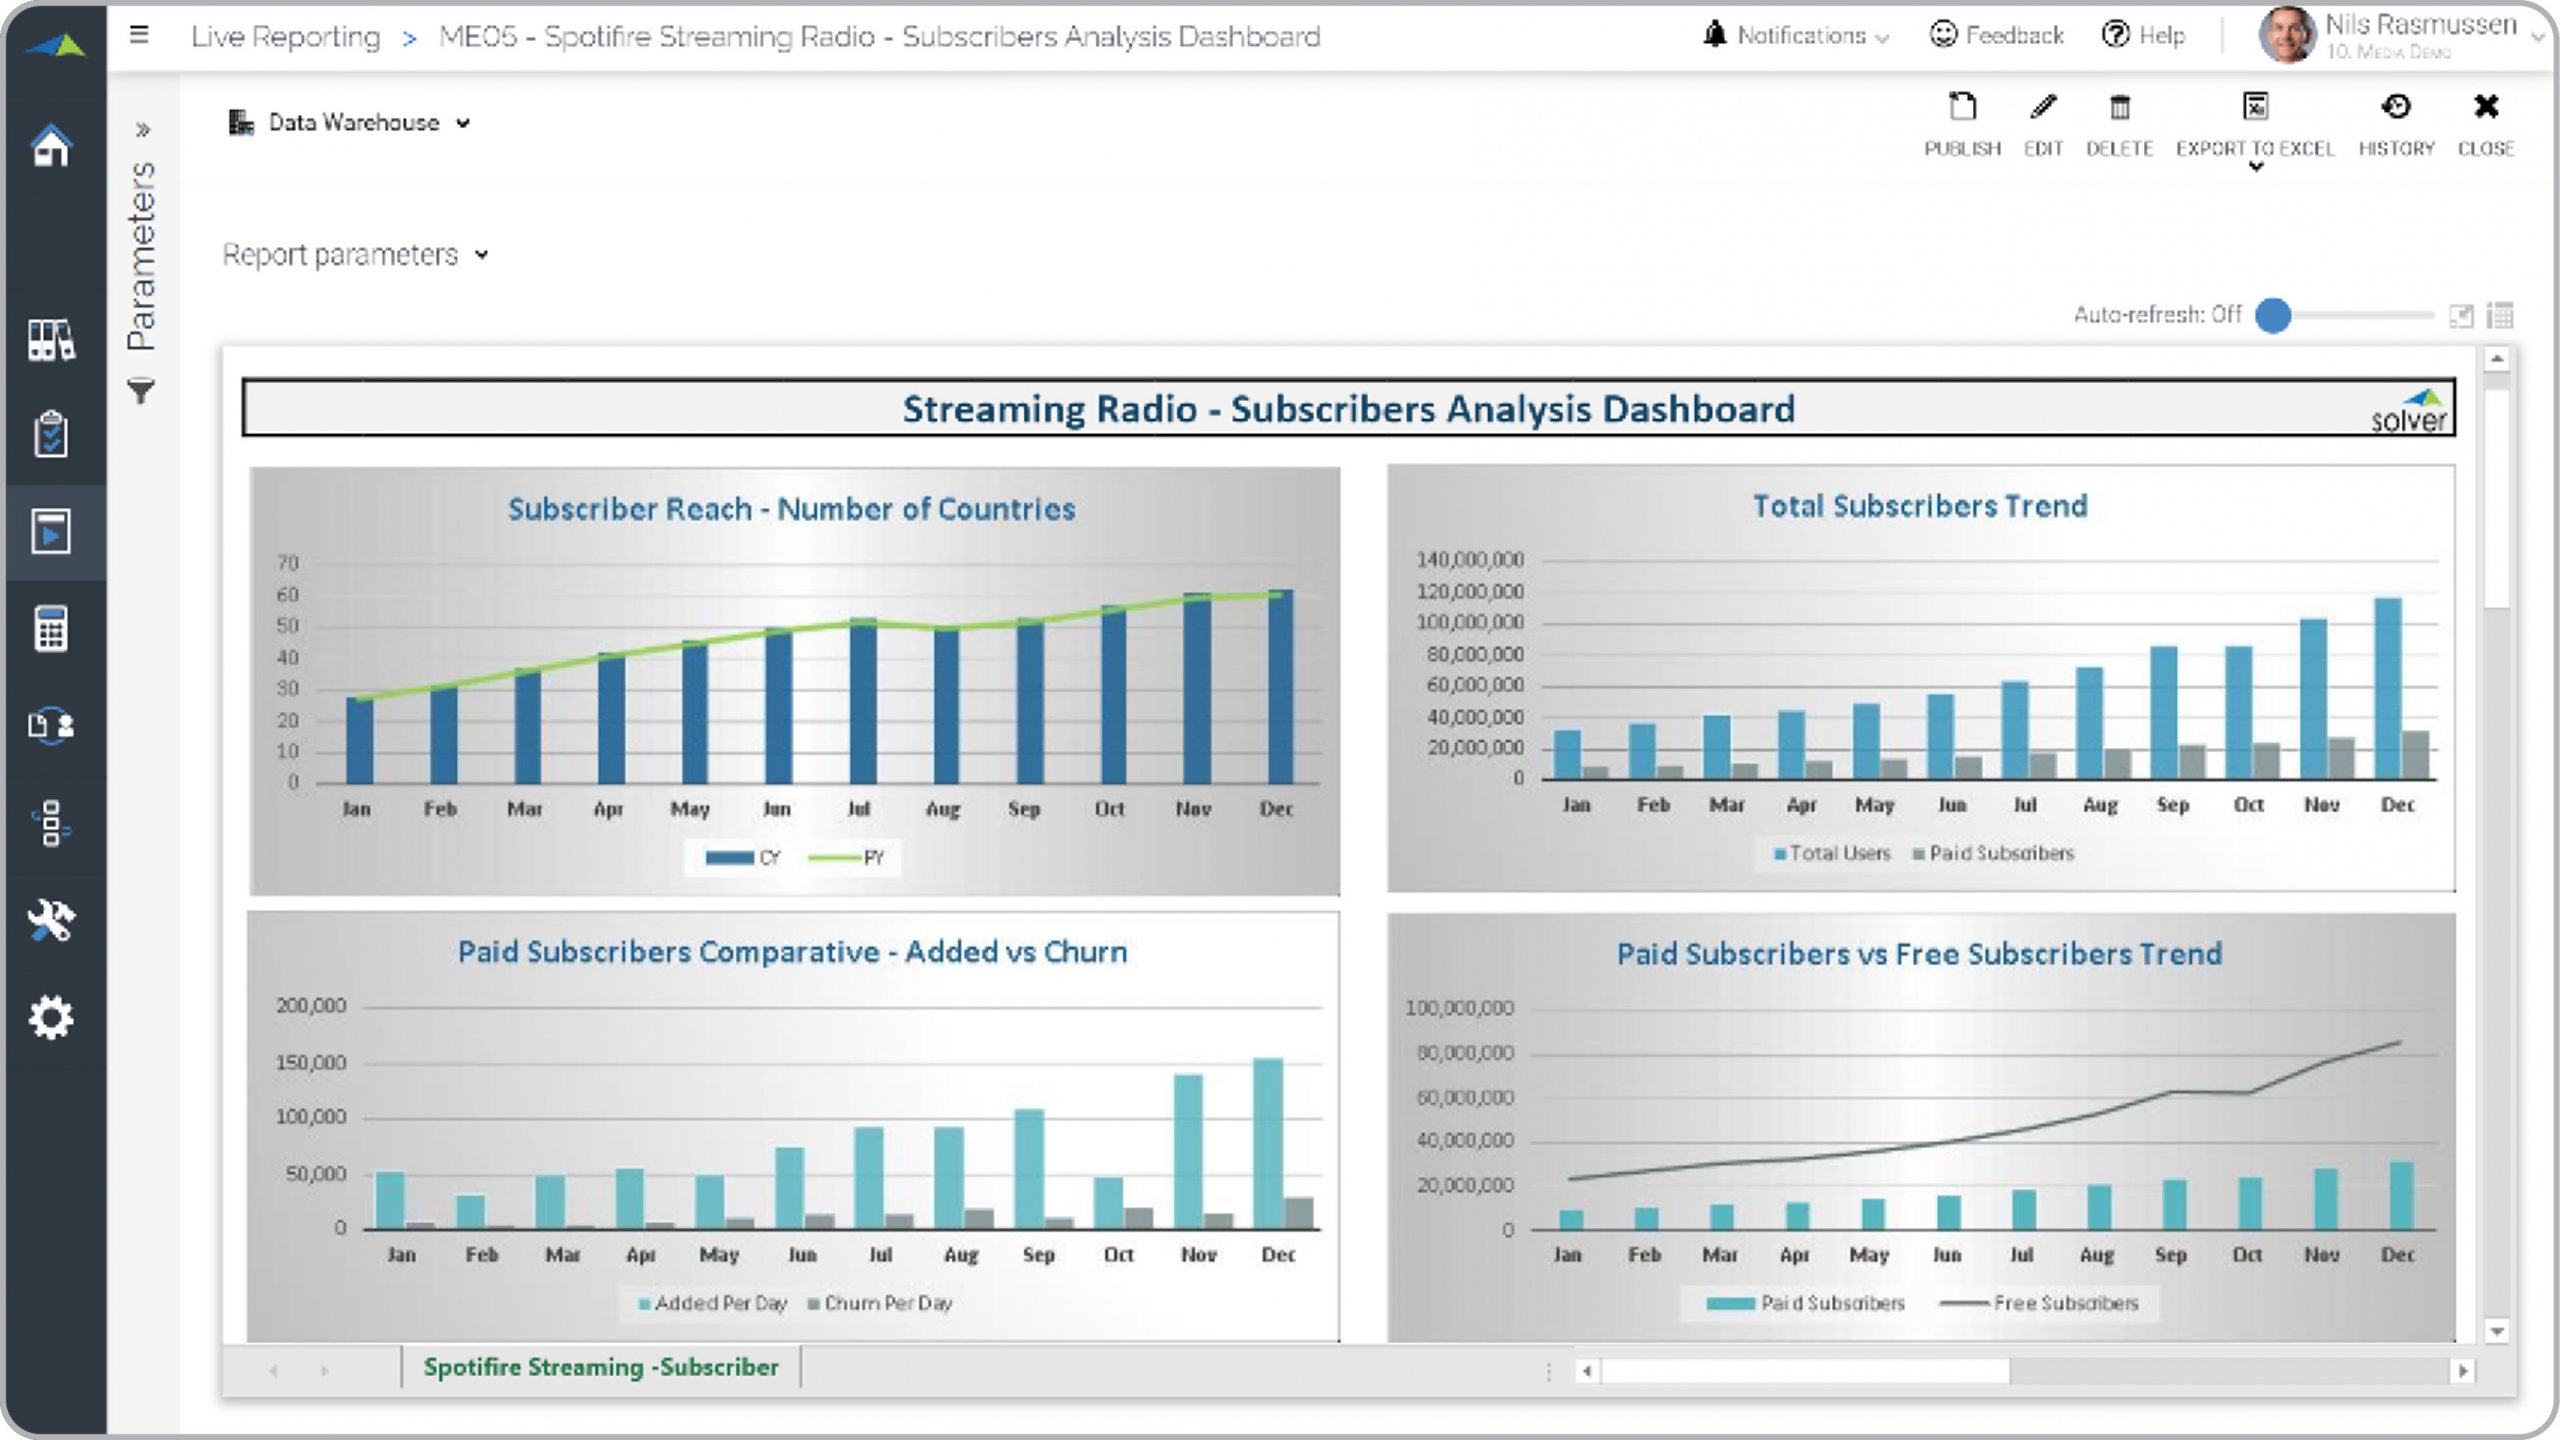Click the filter funnel icon
Screen dimensions: 2560x1440
click(141, 391)
